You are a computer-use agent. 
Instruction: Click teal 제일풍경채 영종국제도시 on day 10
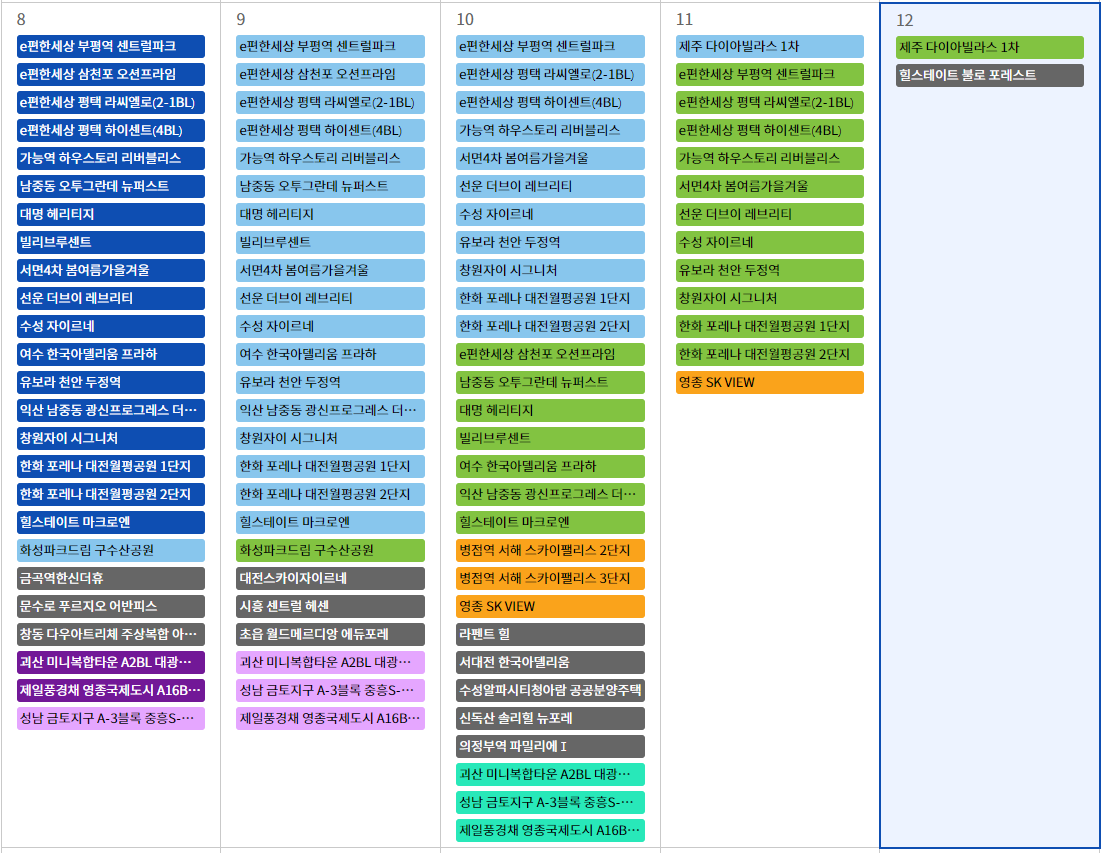coord(550,830)
